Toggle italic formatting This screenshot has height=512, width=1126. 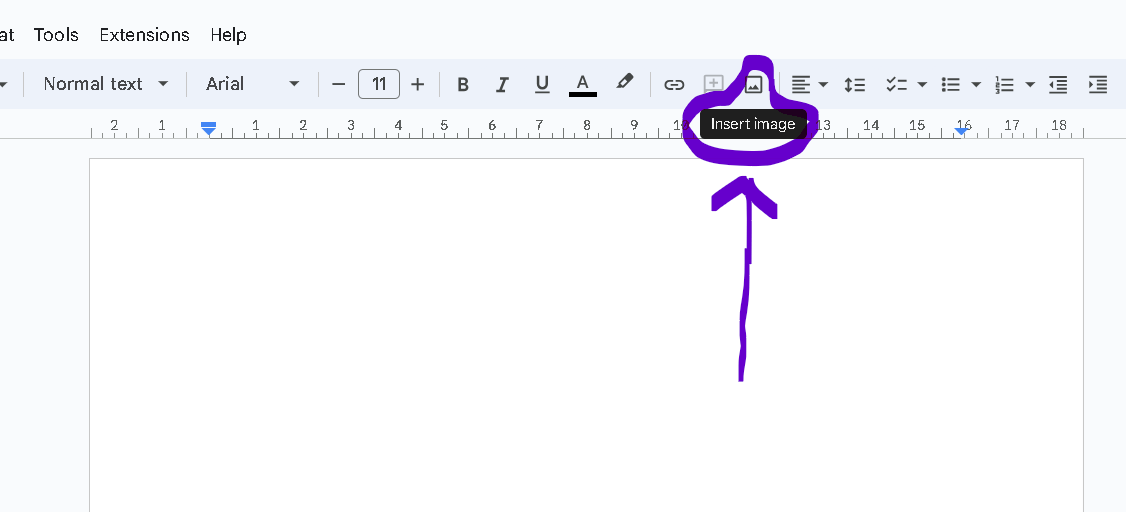pyautogui.click(x=502, y=85)
